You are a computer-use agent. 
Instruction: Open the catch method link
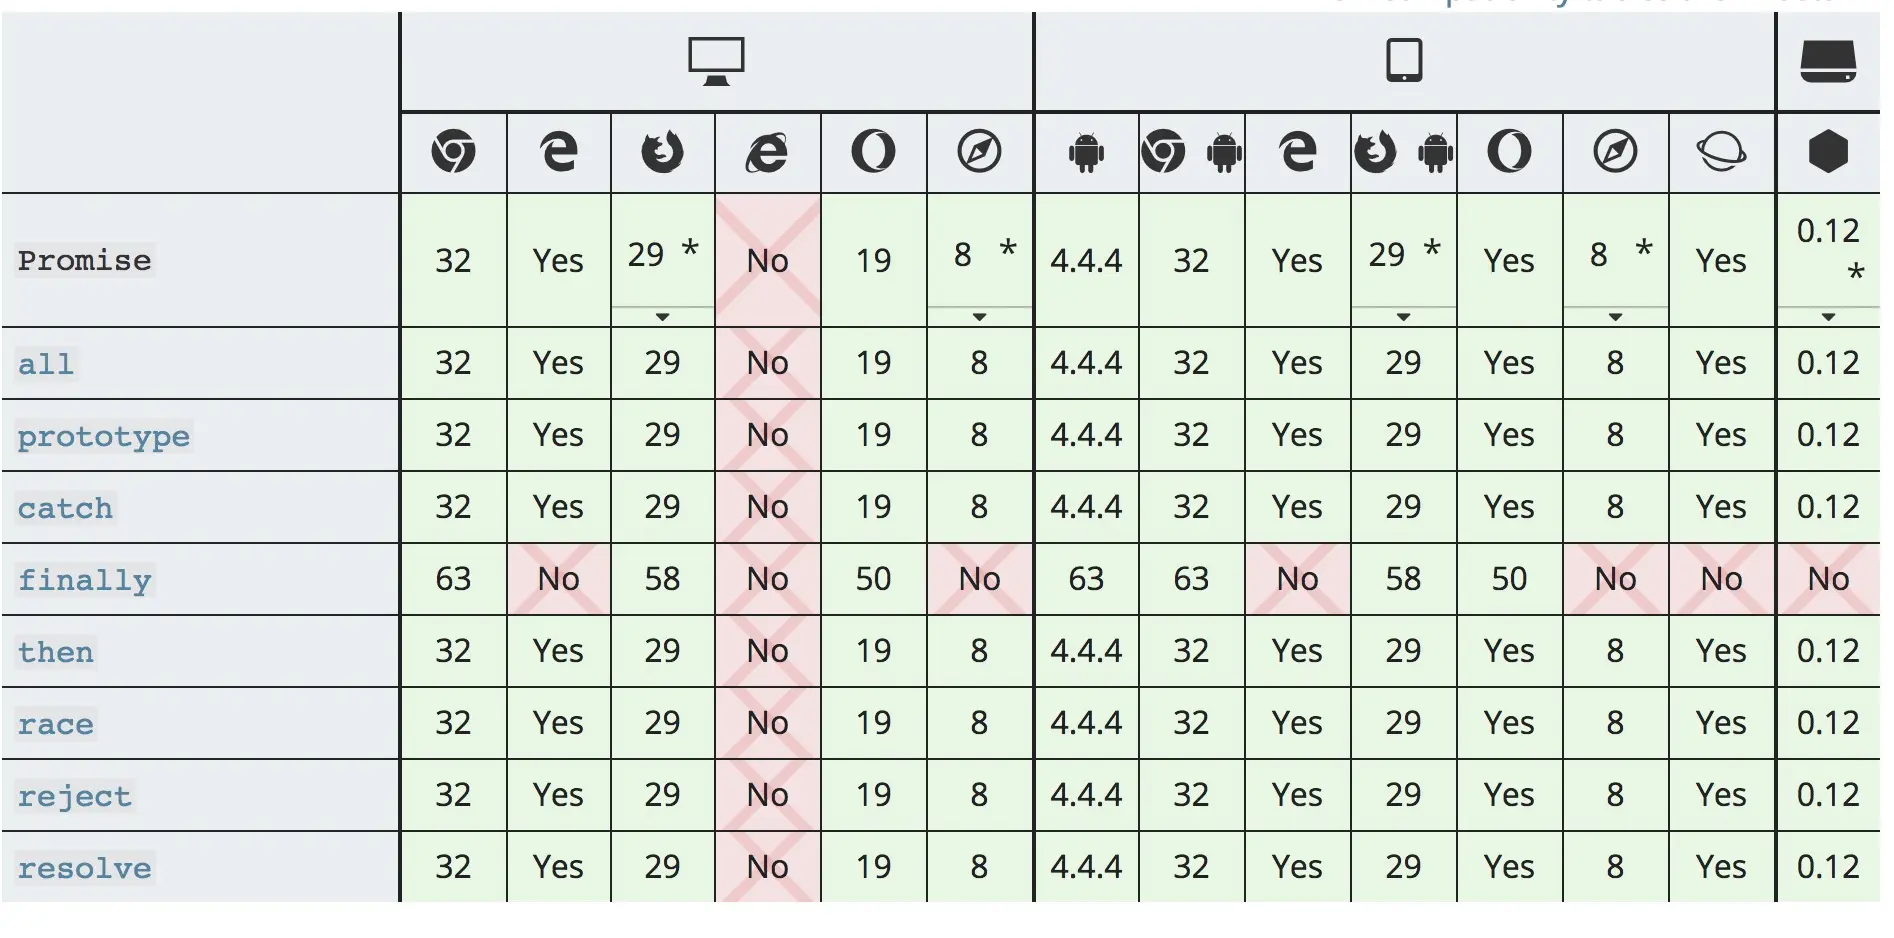[x=66, y=508]
